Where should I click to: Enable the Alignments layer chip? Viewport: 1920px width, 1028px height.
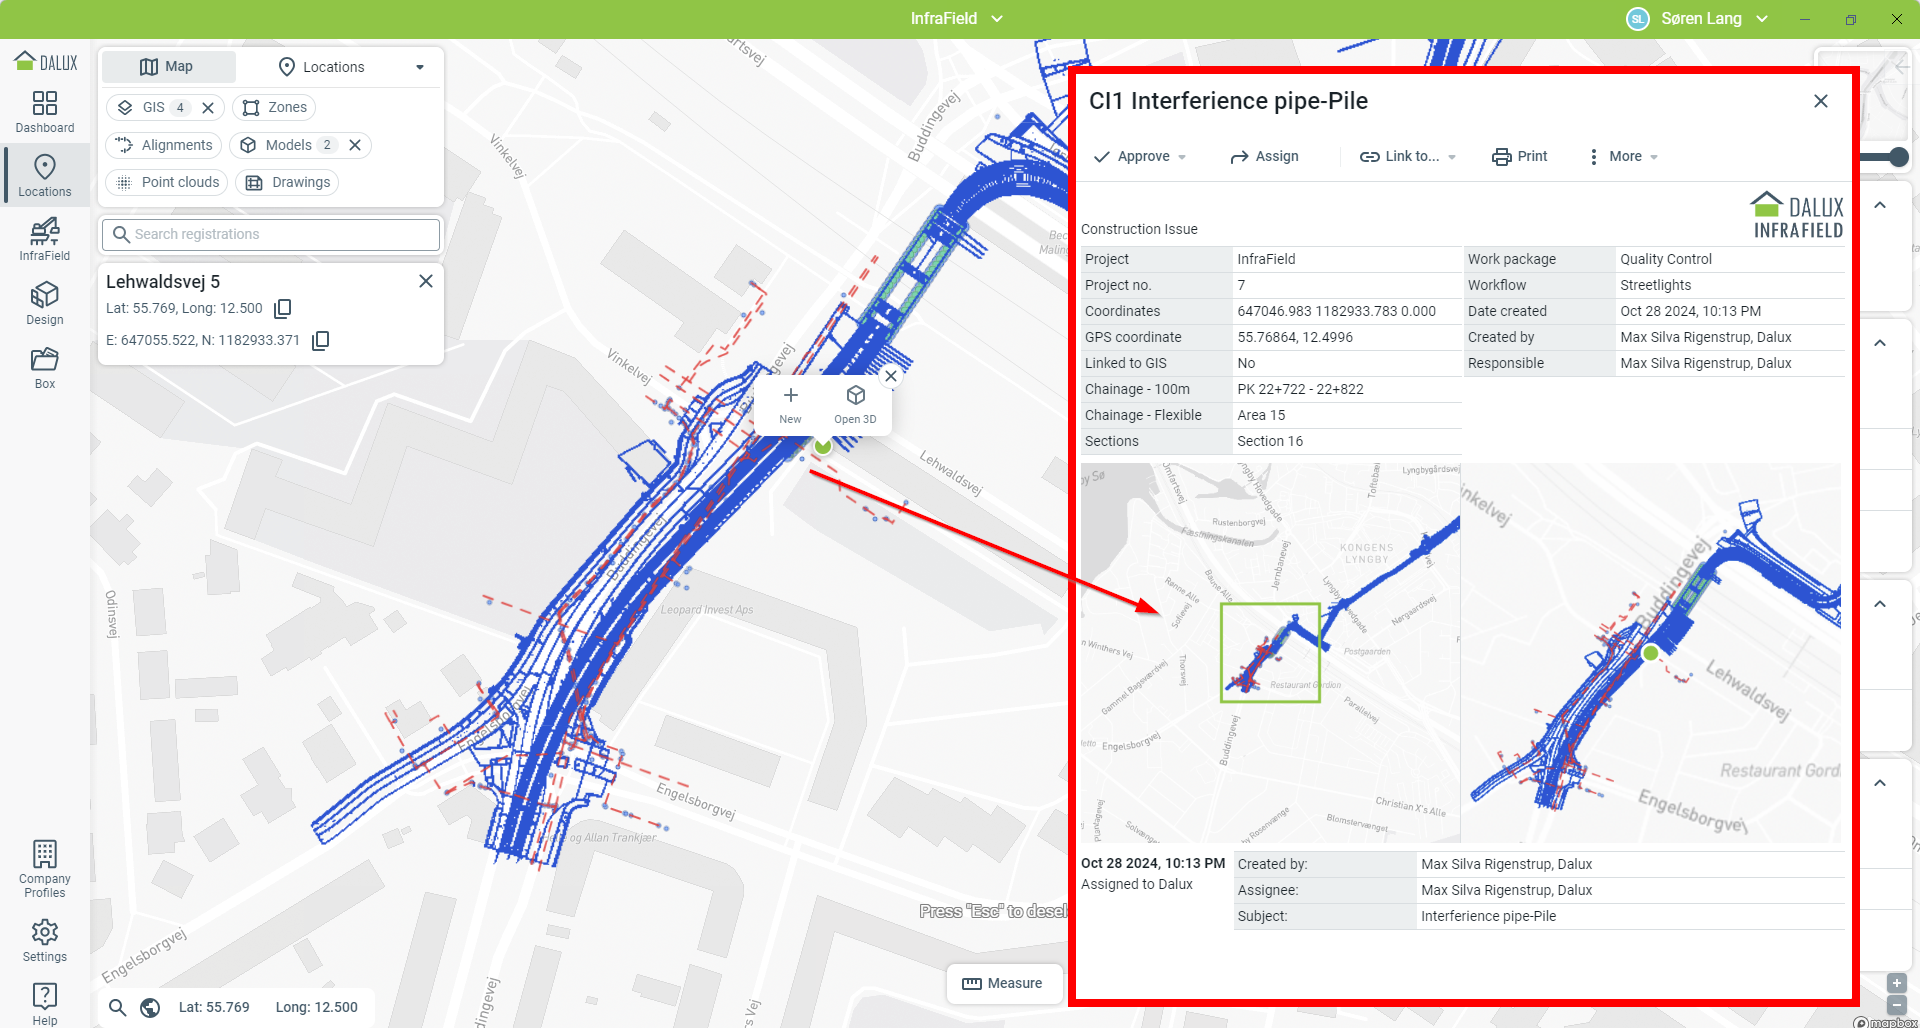(164, 145)
